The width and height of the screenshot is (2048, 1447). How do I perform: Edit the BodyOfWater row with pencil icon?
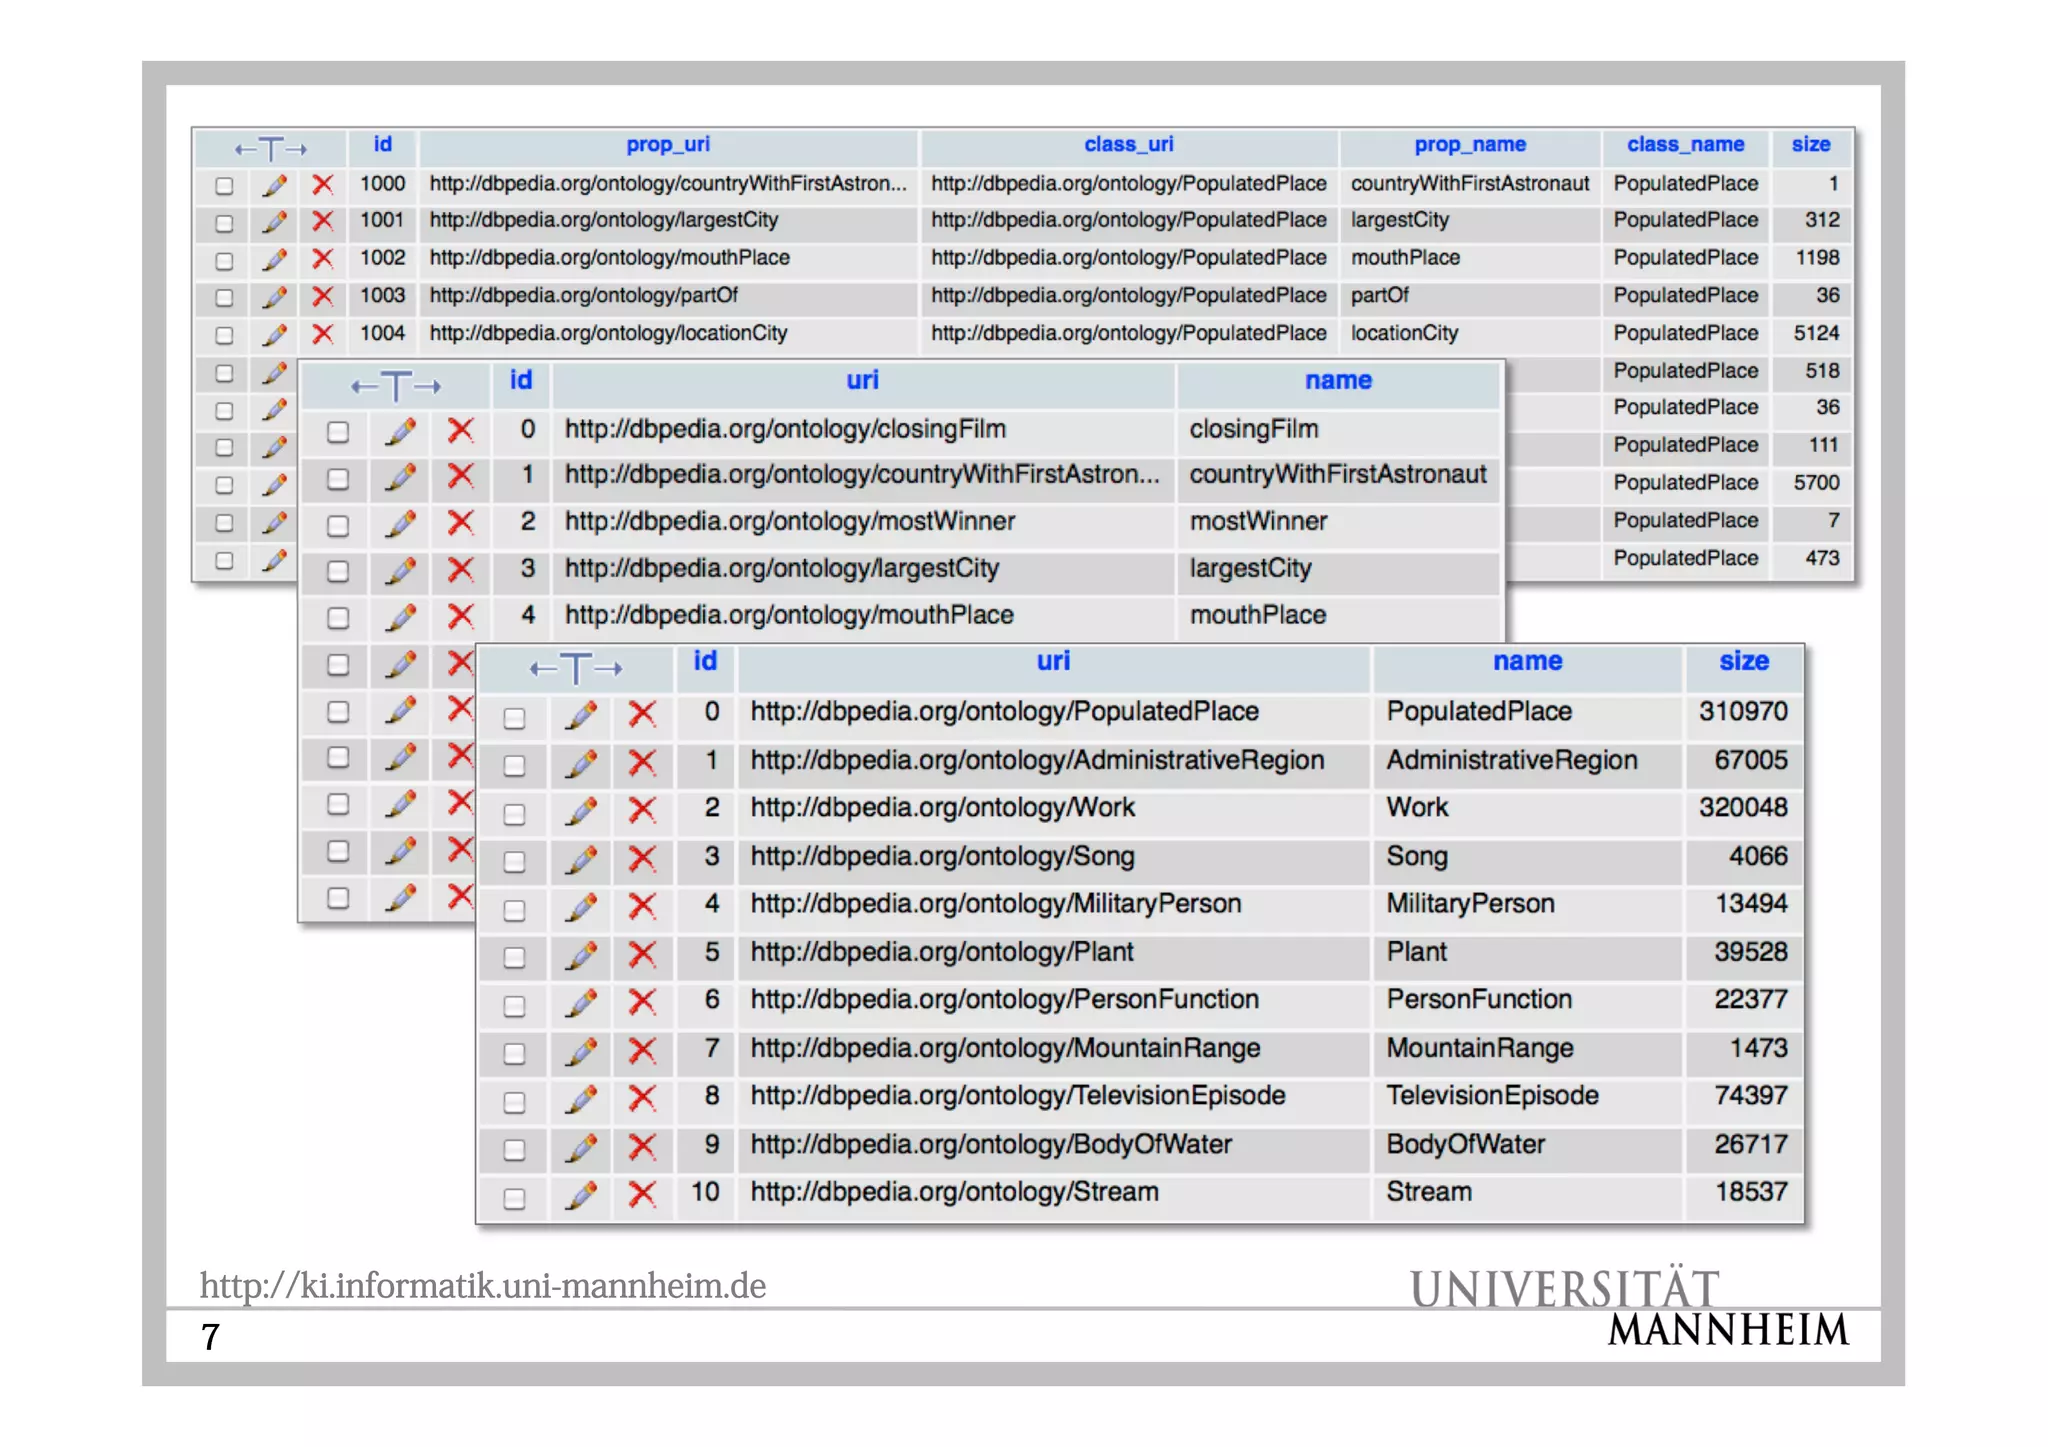click(581, 1147)
